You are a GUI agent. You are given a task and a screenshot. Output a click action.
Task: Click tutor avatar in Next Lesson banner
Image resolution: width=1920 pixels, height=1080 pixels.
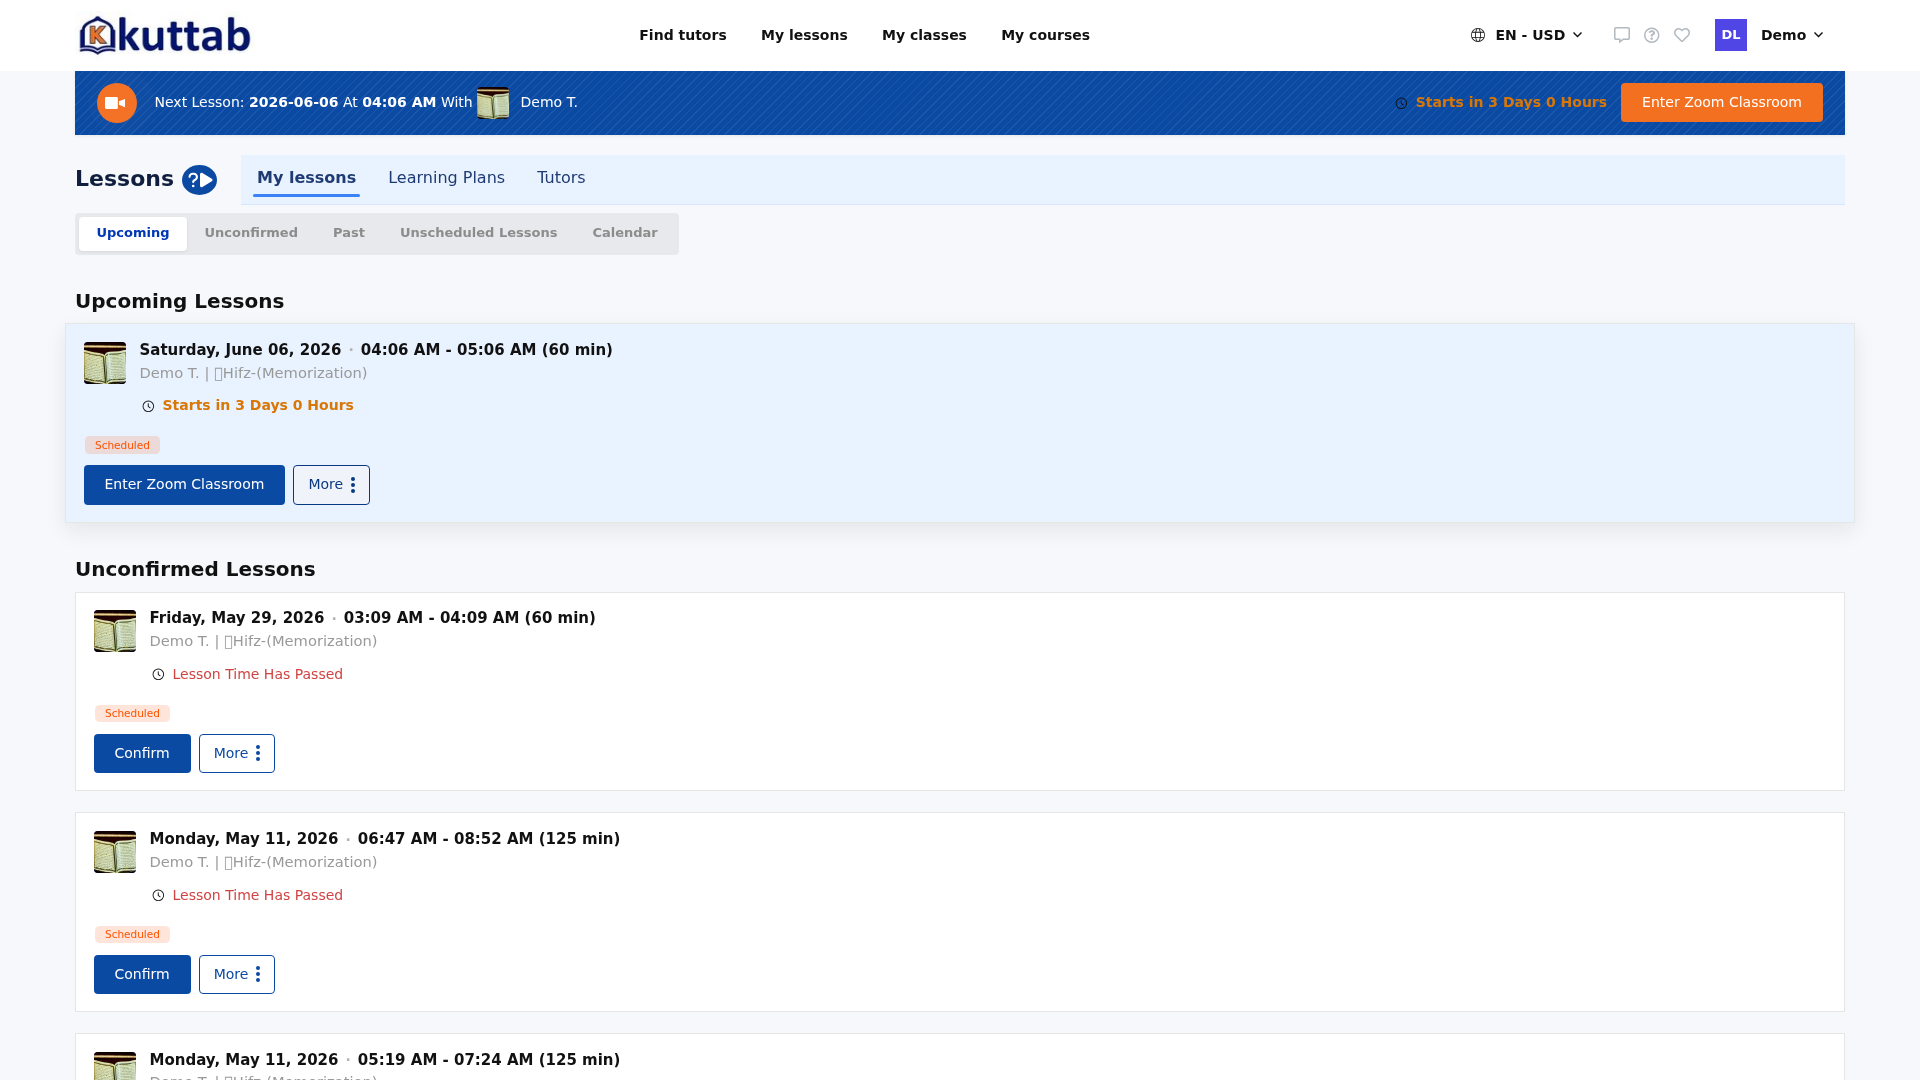click(493, 103)
